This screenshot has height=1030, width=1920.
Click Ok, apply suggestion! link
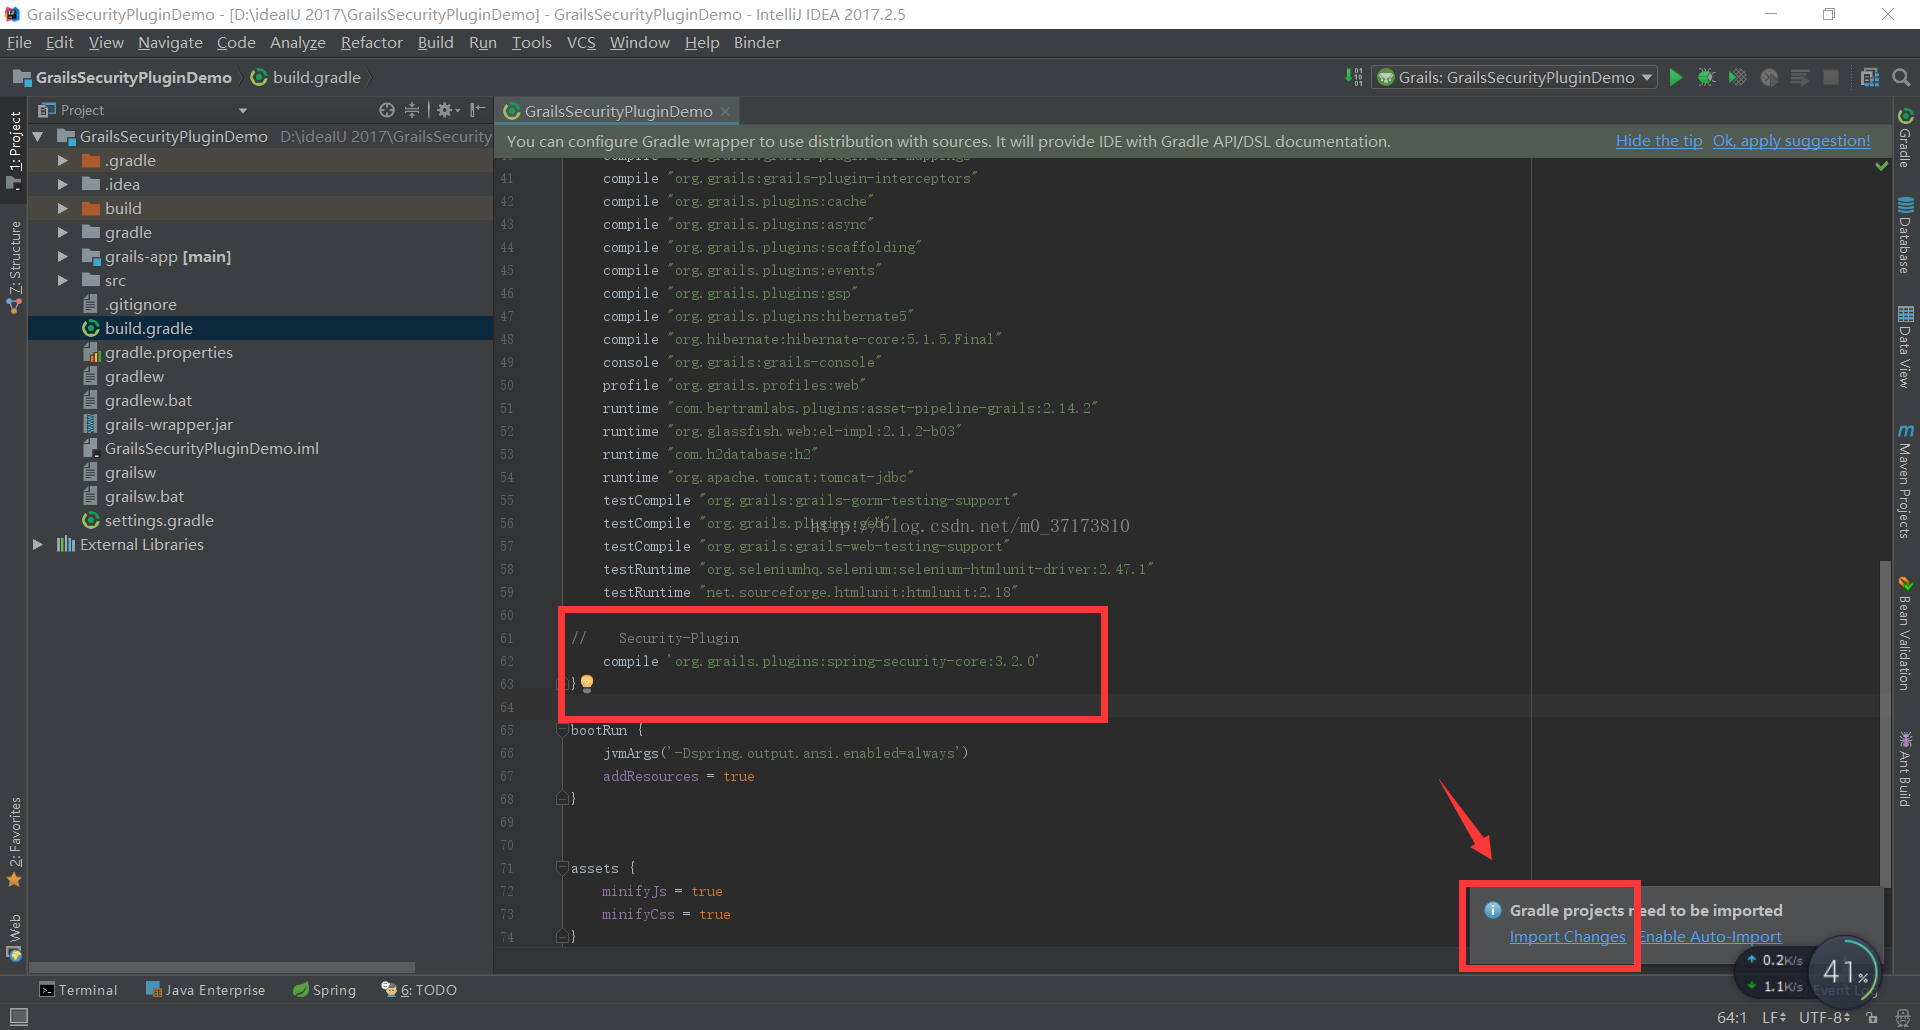click(x=1791, y=141)
